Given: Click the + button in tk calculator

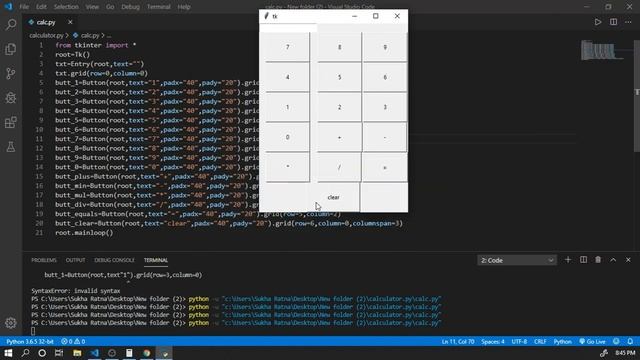Looking at the screenshot, I should [339, 137].
